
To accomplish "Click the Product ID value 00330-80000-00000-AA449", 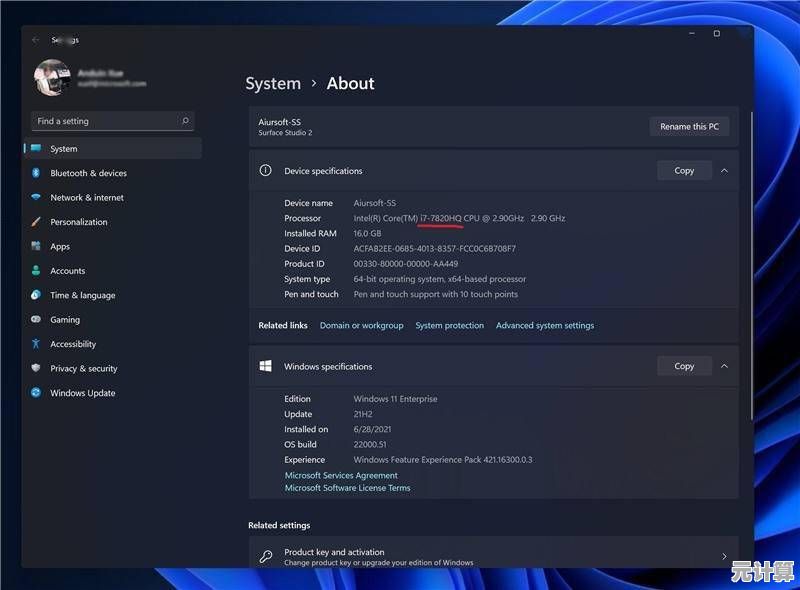I will click(x=406, y=264).
